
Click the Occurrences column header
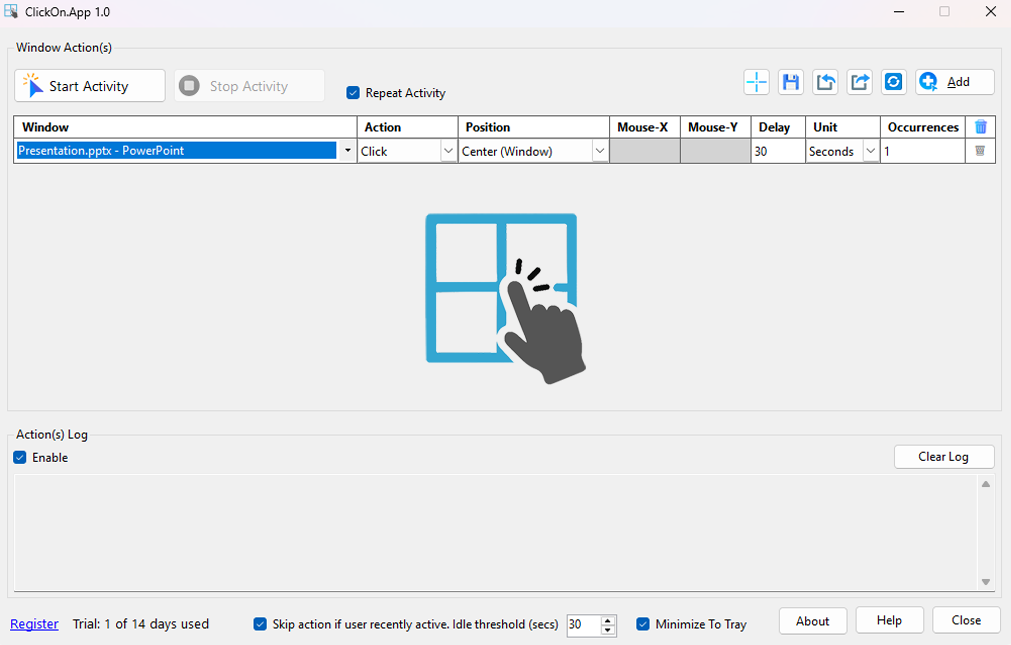click(923, 127)
